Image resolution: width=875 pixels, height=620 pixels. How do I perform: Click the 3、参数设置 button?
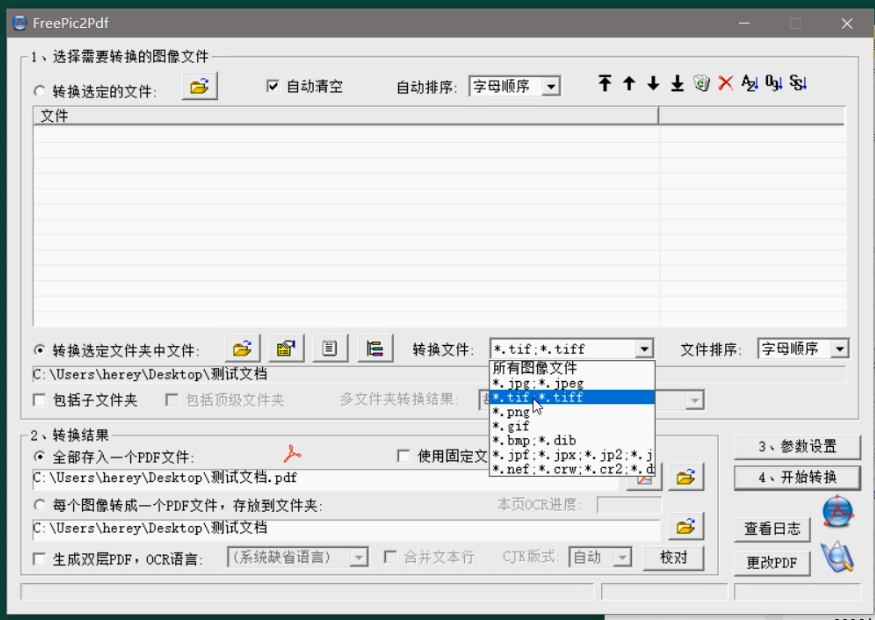click(797, 446)
